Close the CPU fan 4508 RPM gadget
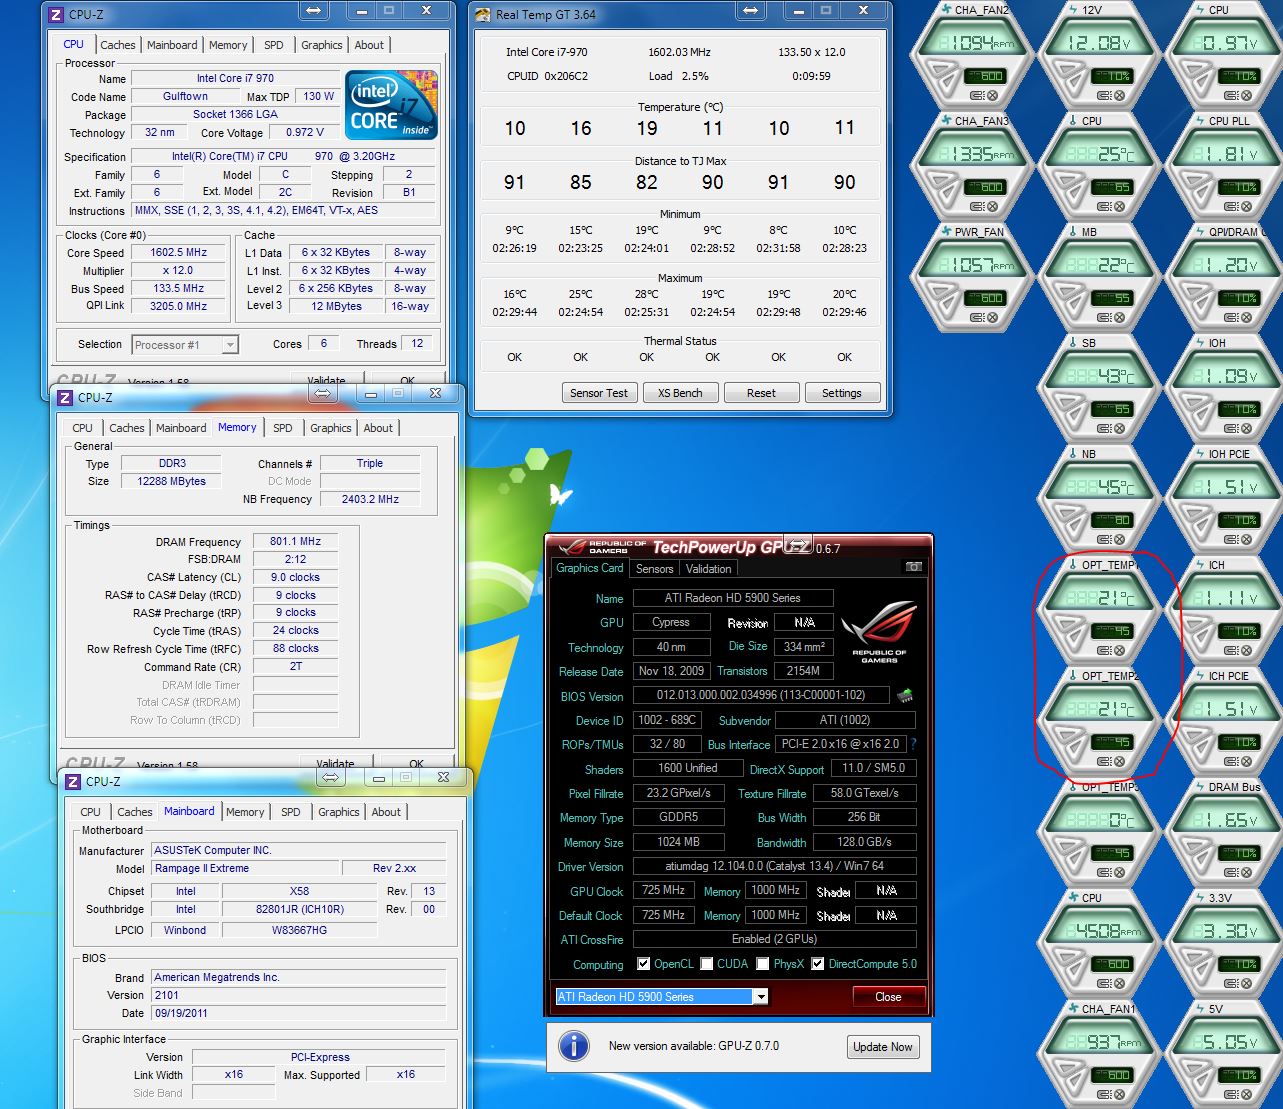 coord(1119,983)
